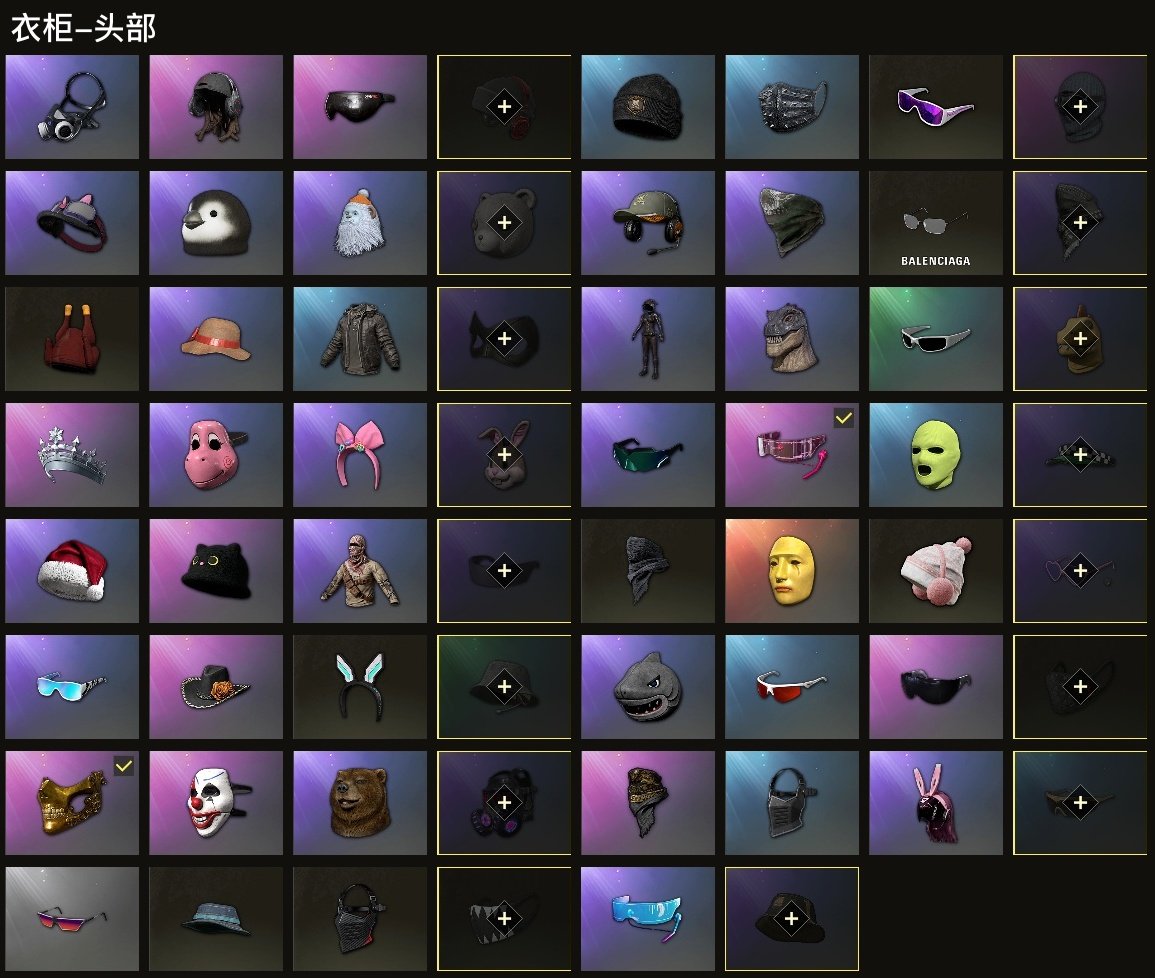Add the locked bunny mask item
The image size is (1155, 978).
pyautogui.click(x=505, y=454)
